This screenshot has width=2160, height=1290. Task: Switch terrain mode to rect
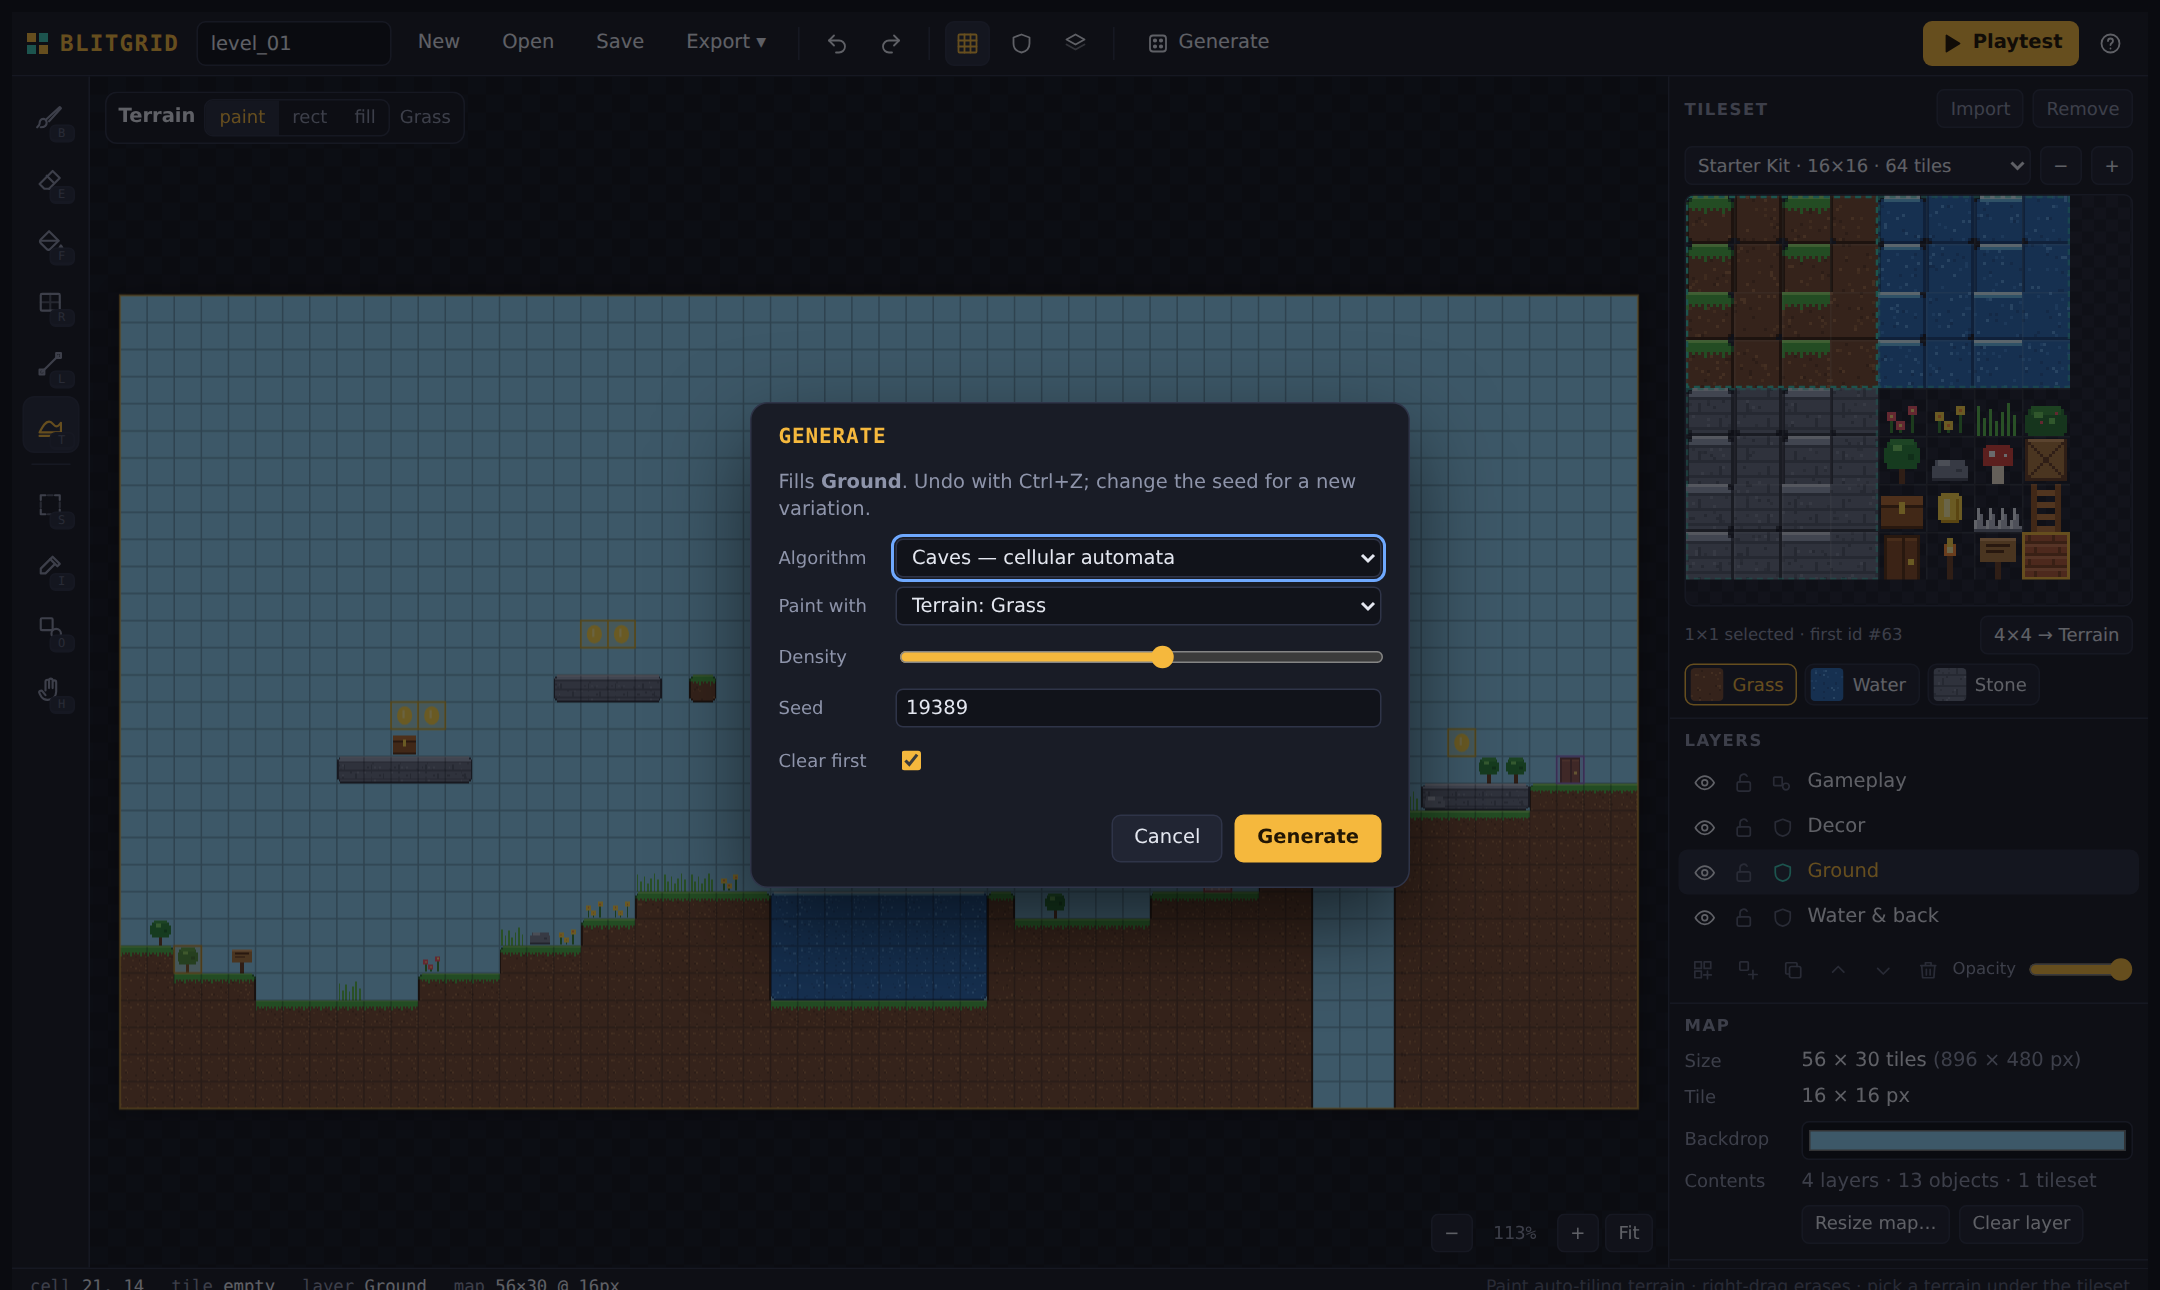309,117
